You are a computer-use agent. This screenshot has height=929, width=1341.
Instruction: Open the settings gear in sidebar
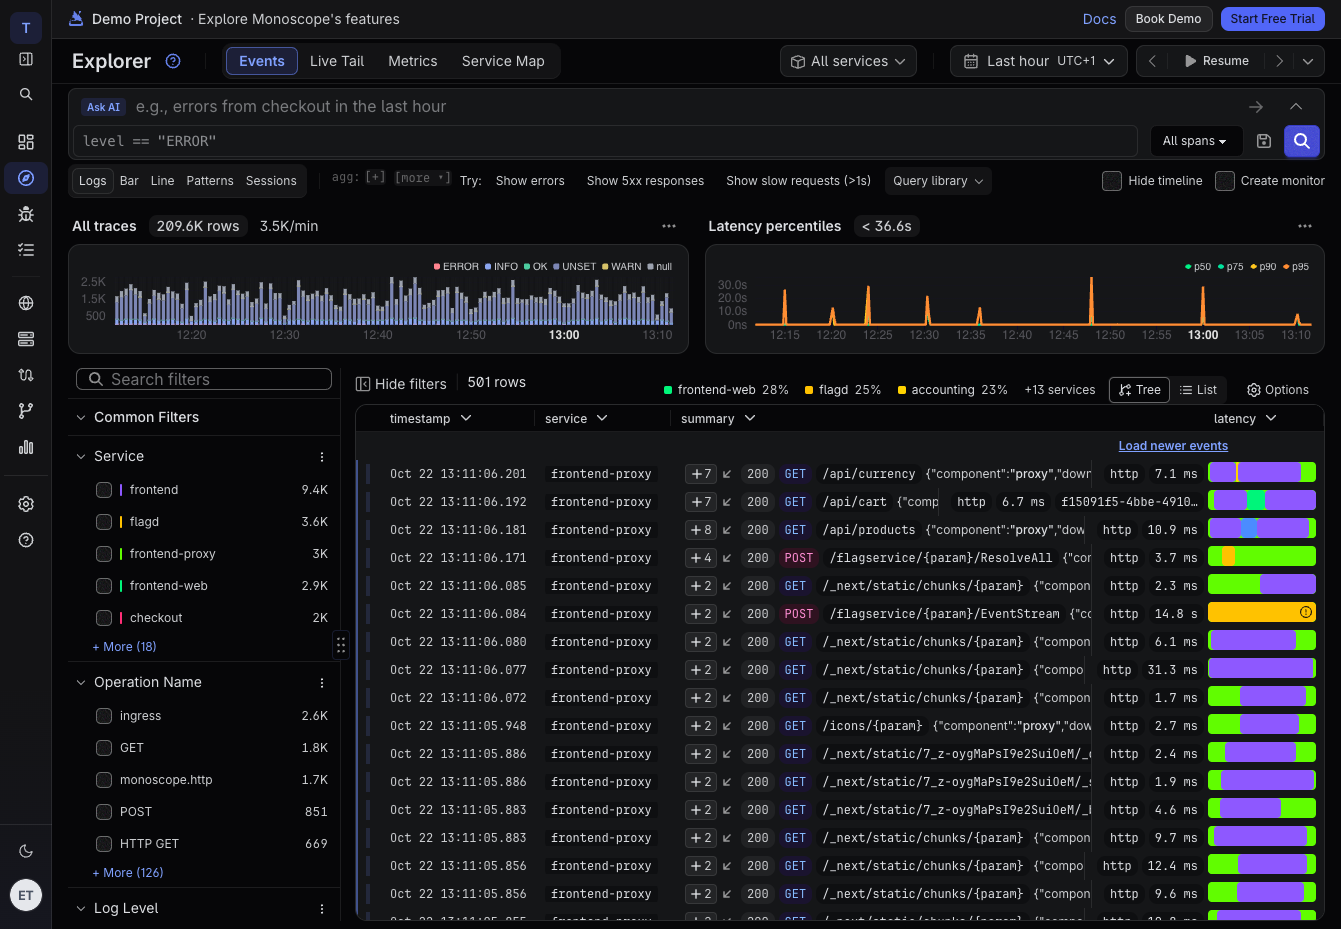click(26, 504)
